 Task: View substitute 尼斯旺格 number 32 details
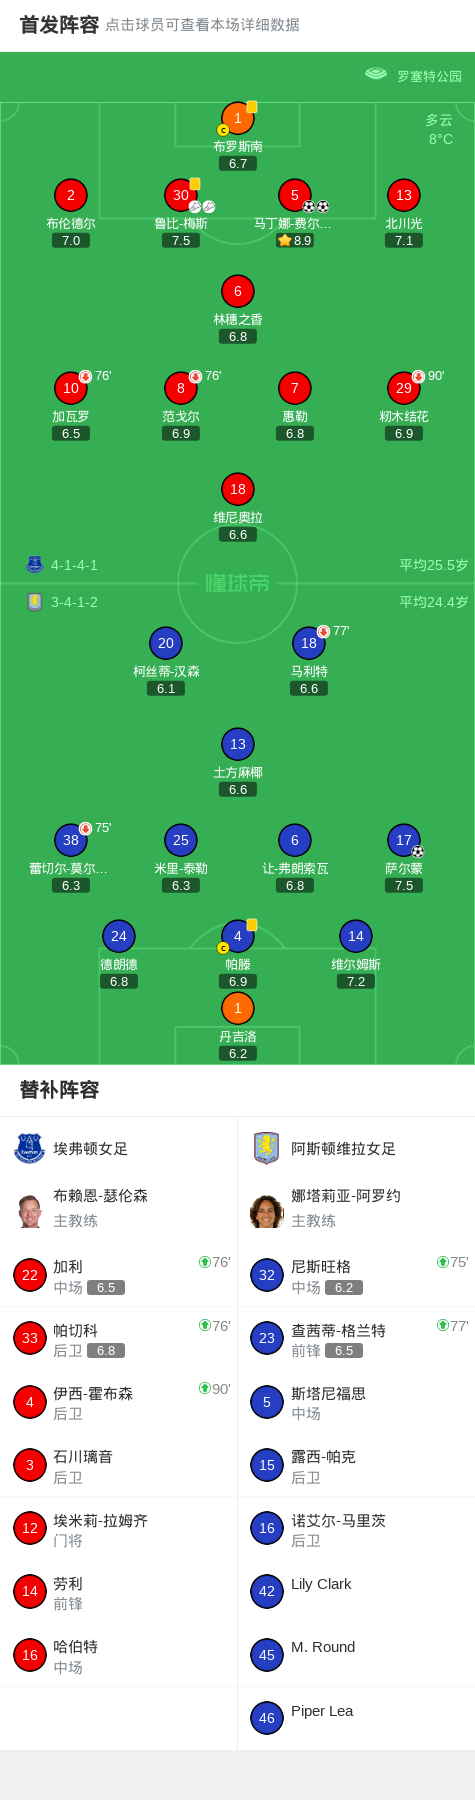pos(356,1275)
